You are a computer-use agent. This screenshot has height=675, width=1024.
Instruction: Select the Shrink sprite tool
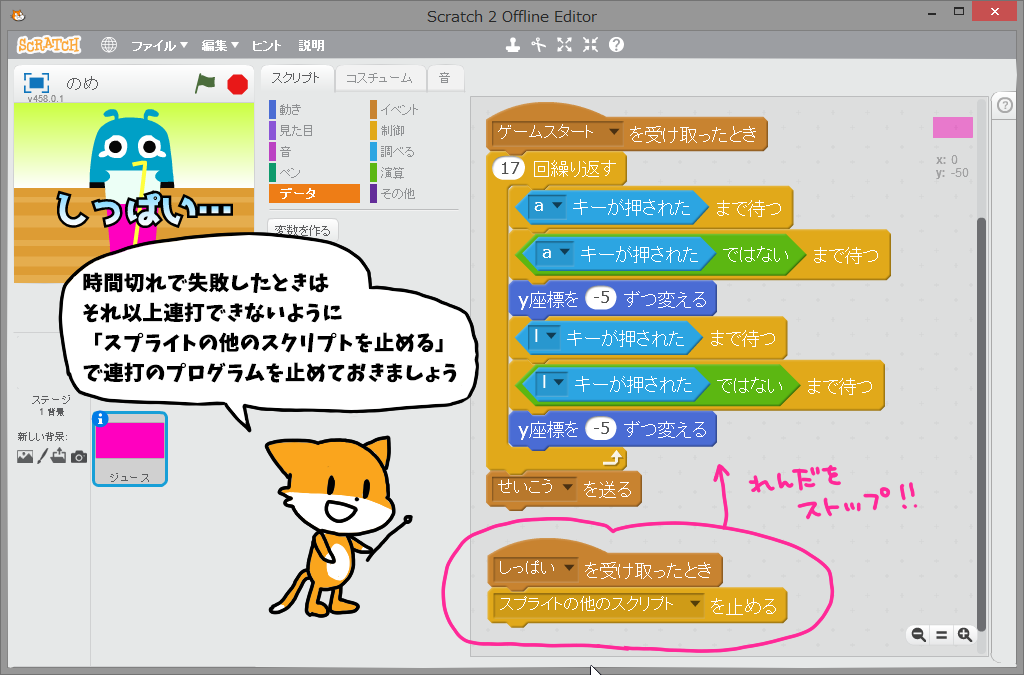(590, 44)
